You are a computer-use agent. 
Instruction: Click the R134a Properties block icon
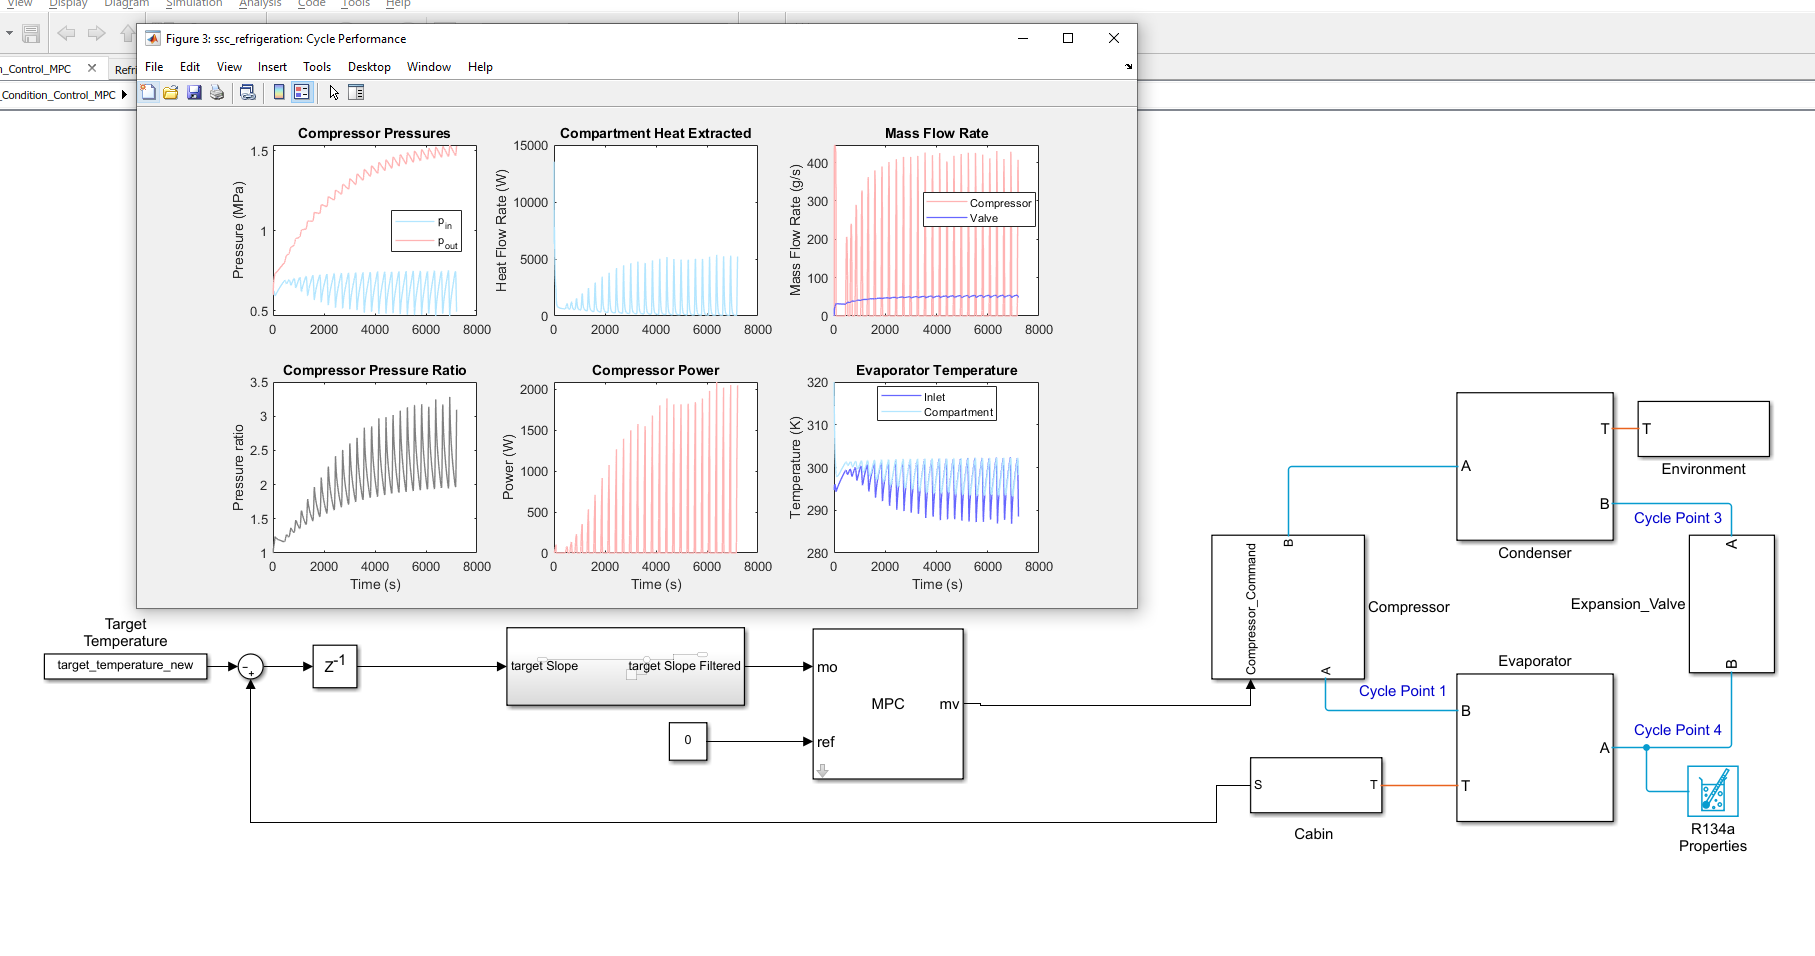(x=1712, y=790)
